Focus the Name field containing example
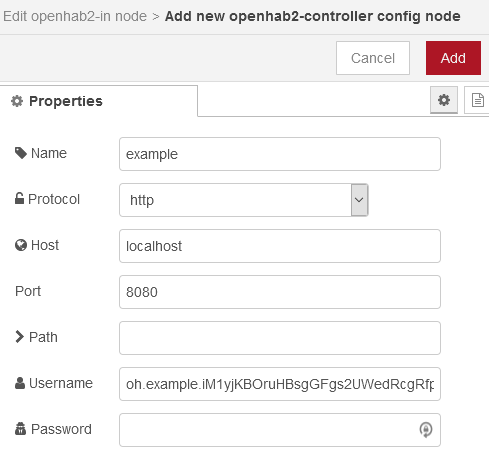The height and width of the screenshot is (457, 489). point(280,154)
